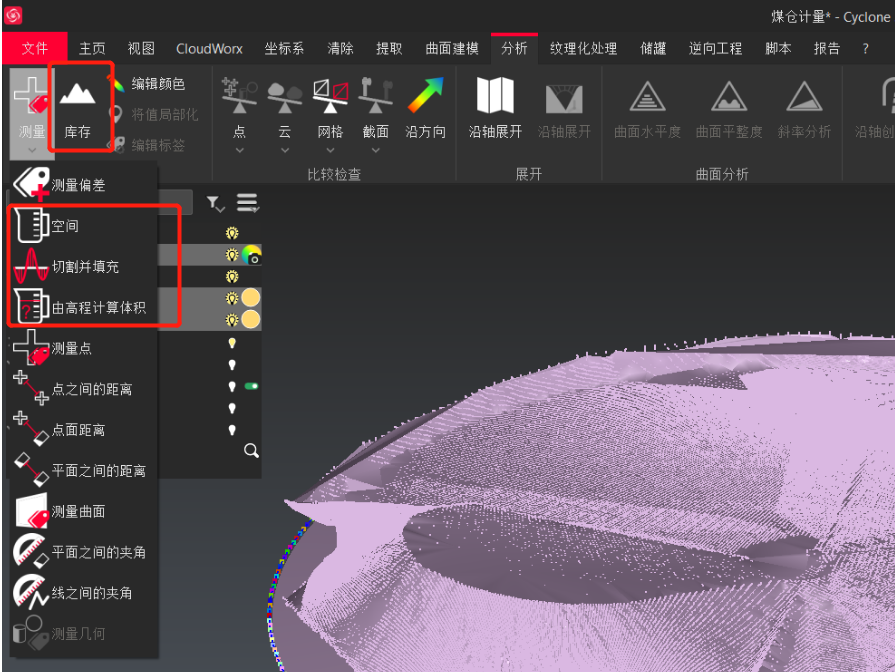Expand the 截面 dropdown arrow
The height and width of the screenshot is (672, 895).
pos(375,150)
